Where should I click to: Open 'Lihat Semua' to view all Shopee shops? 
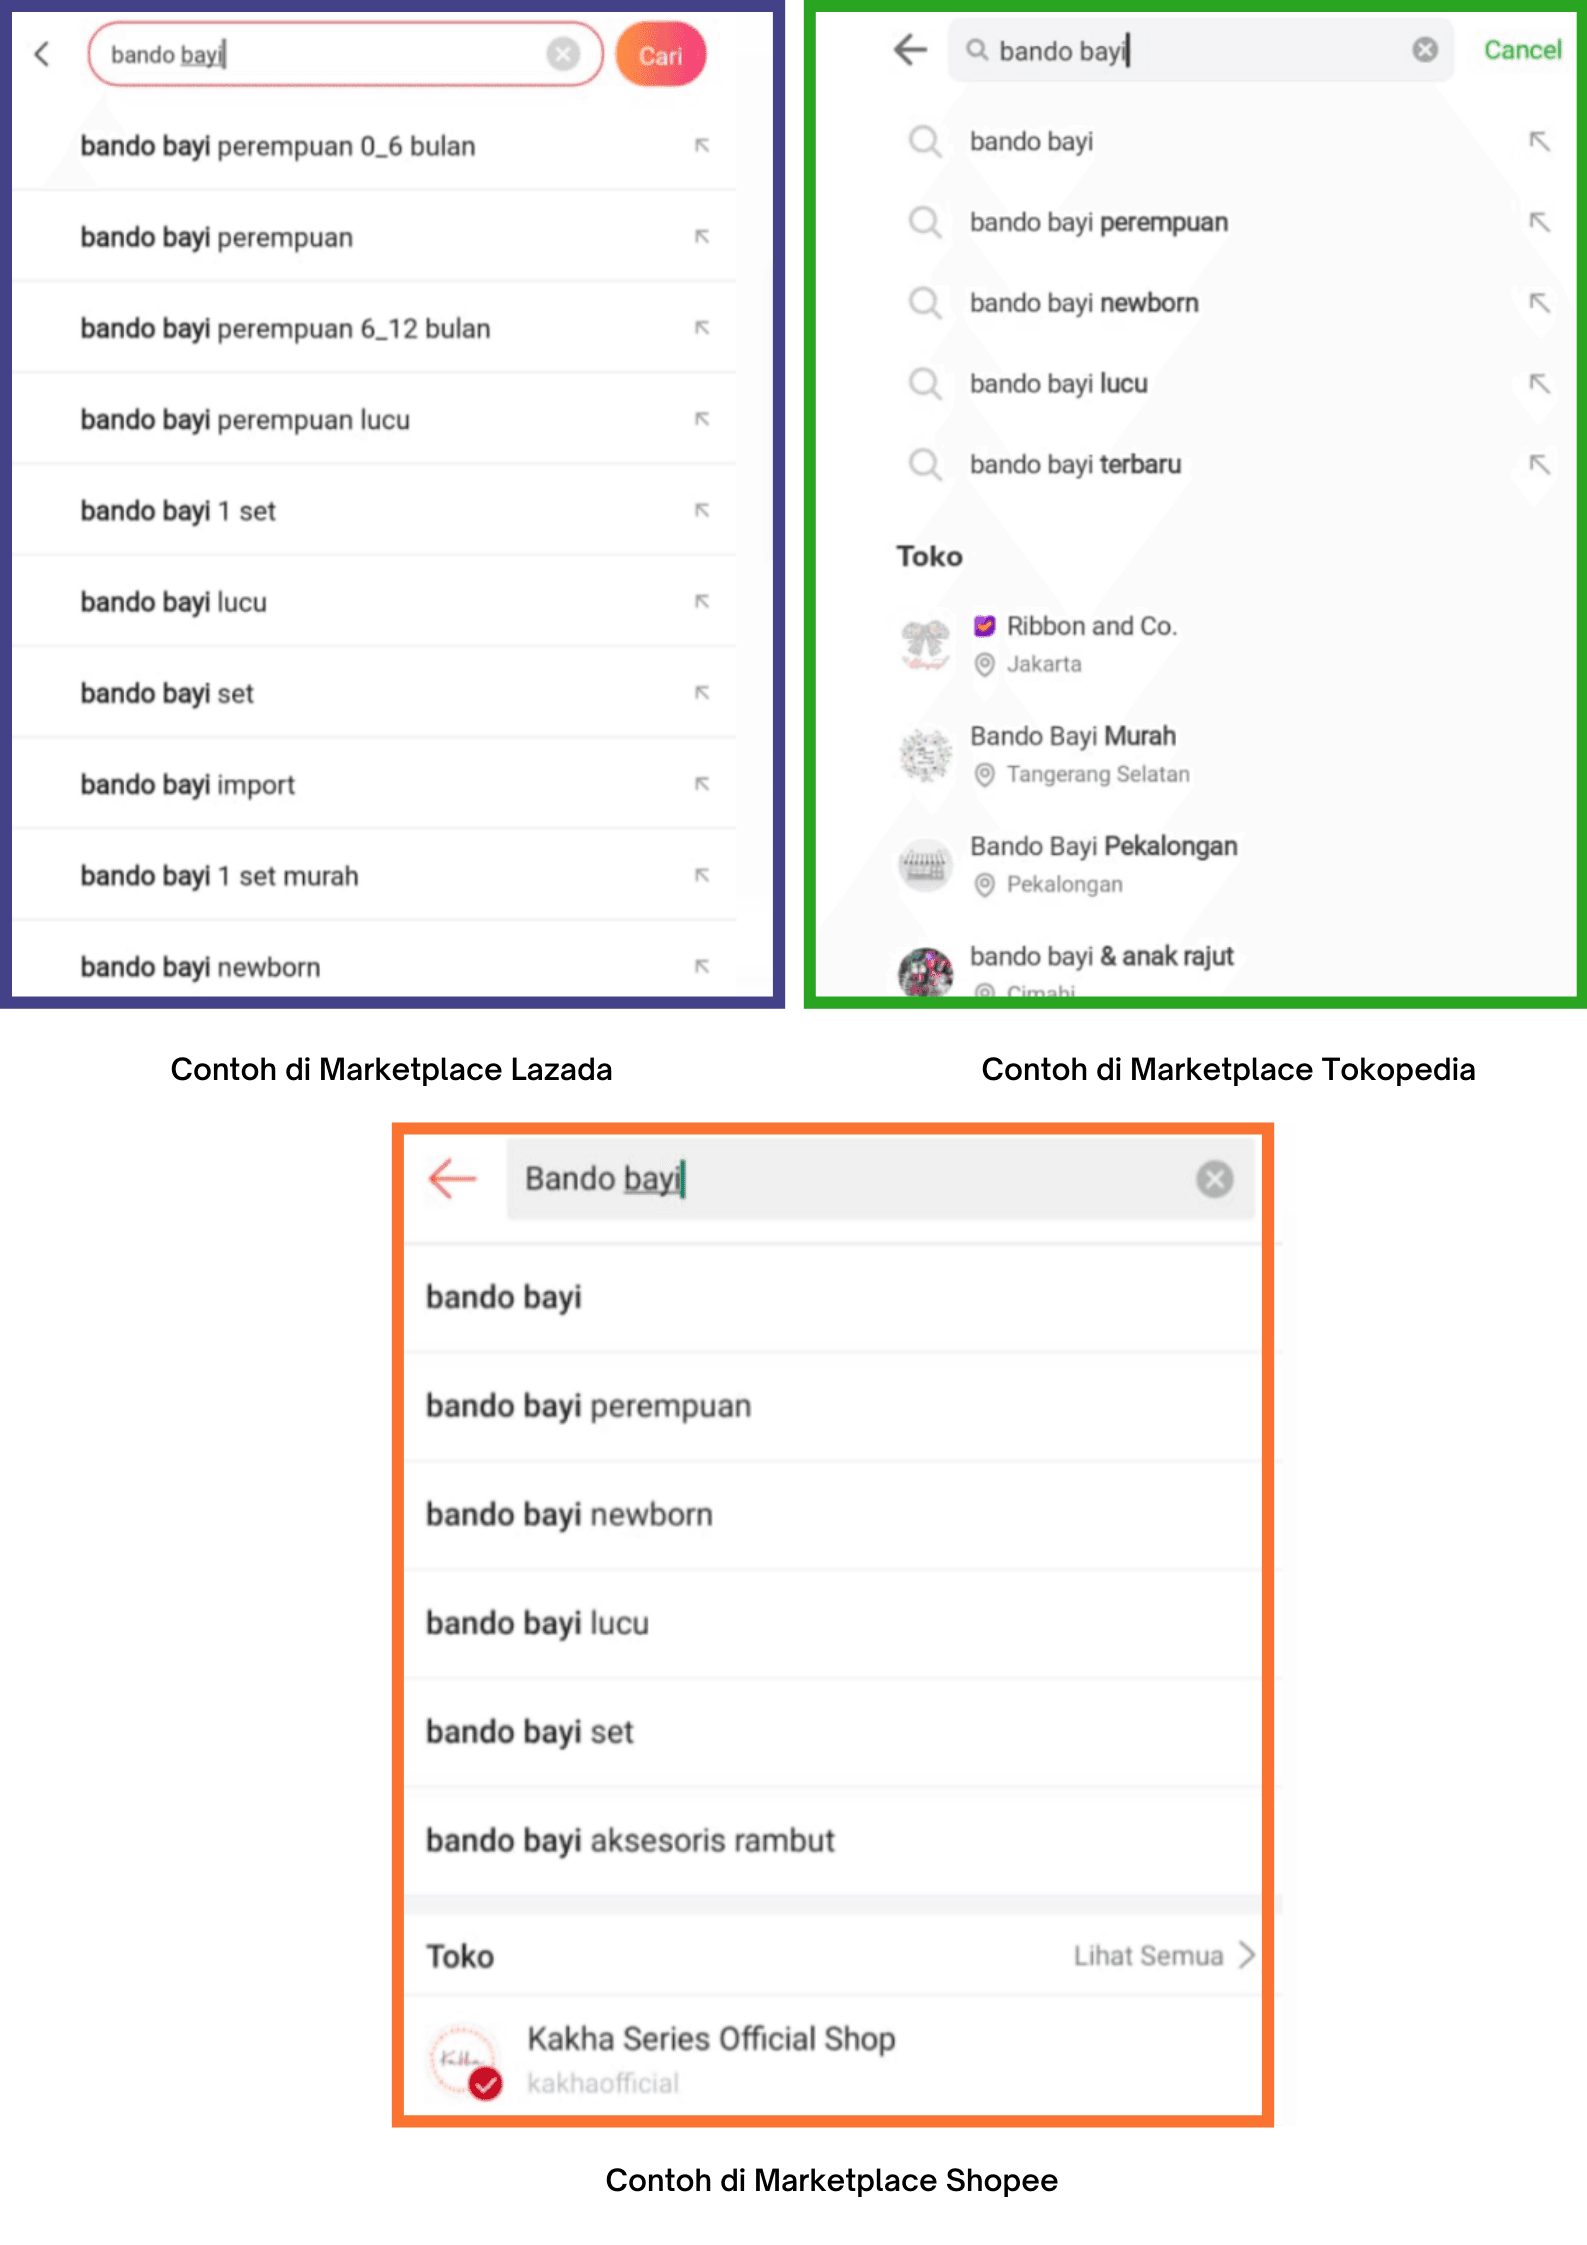(x=1148, y=1957)
